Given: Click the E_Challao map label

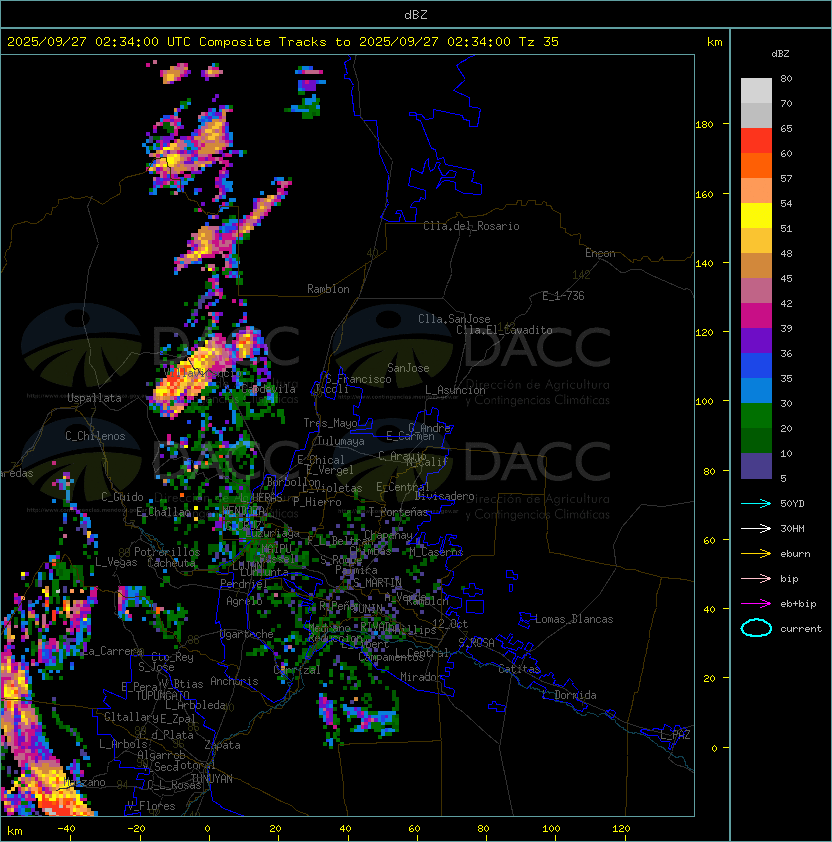Looking at the screenshot, I should click(x=163, y=512).
